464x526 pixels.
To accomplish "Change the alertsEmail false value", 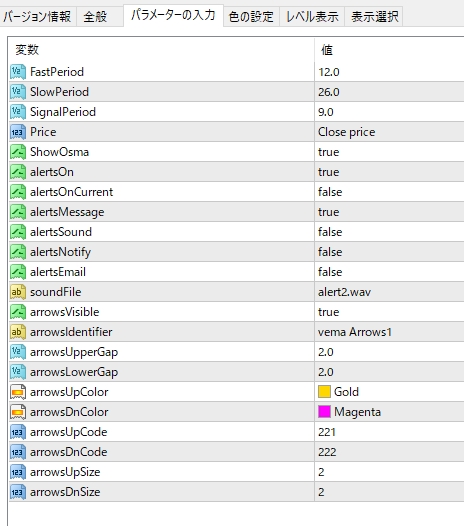I will click(x=330, y=272).
